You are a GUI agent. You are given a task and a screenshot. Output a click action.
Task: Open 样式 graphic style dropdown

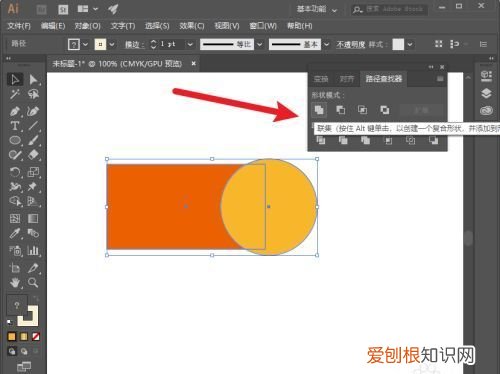pyautogui.click(x=410, y=44)
